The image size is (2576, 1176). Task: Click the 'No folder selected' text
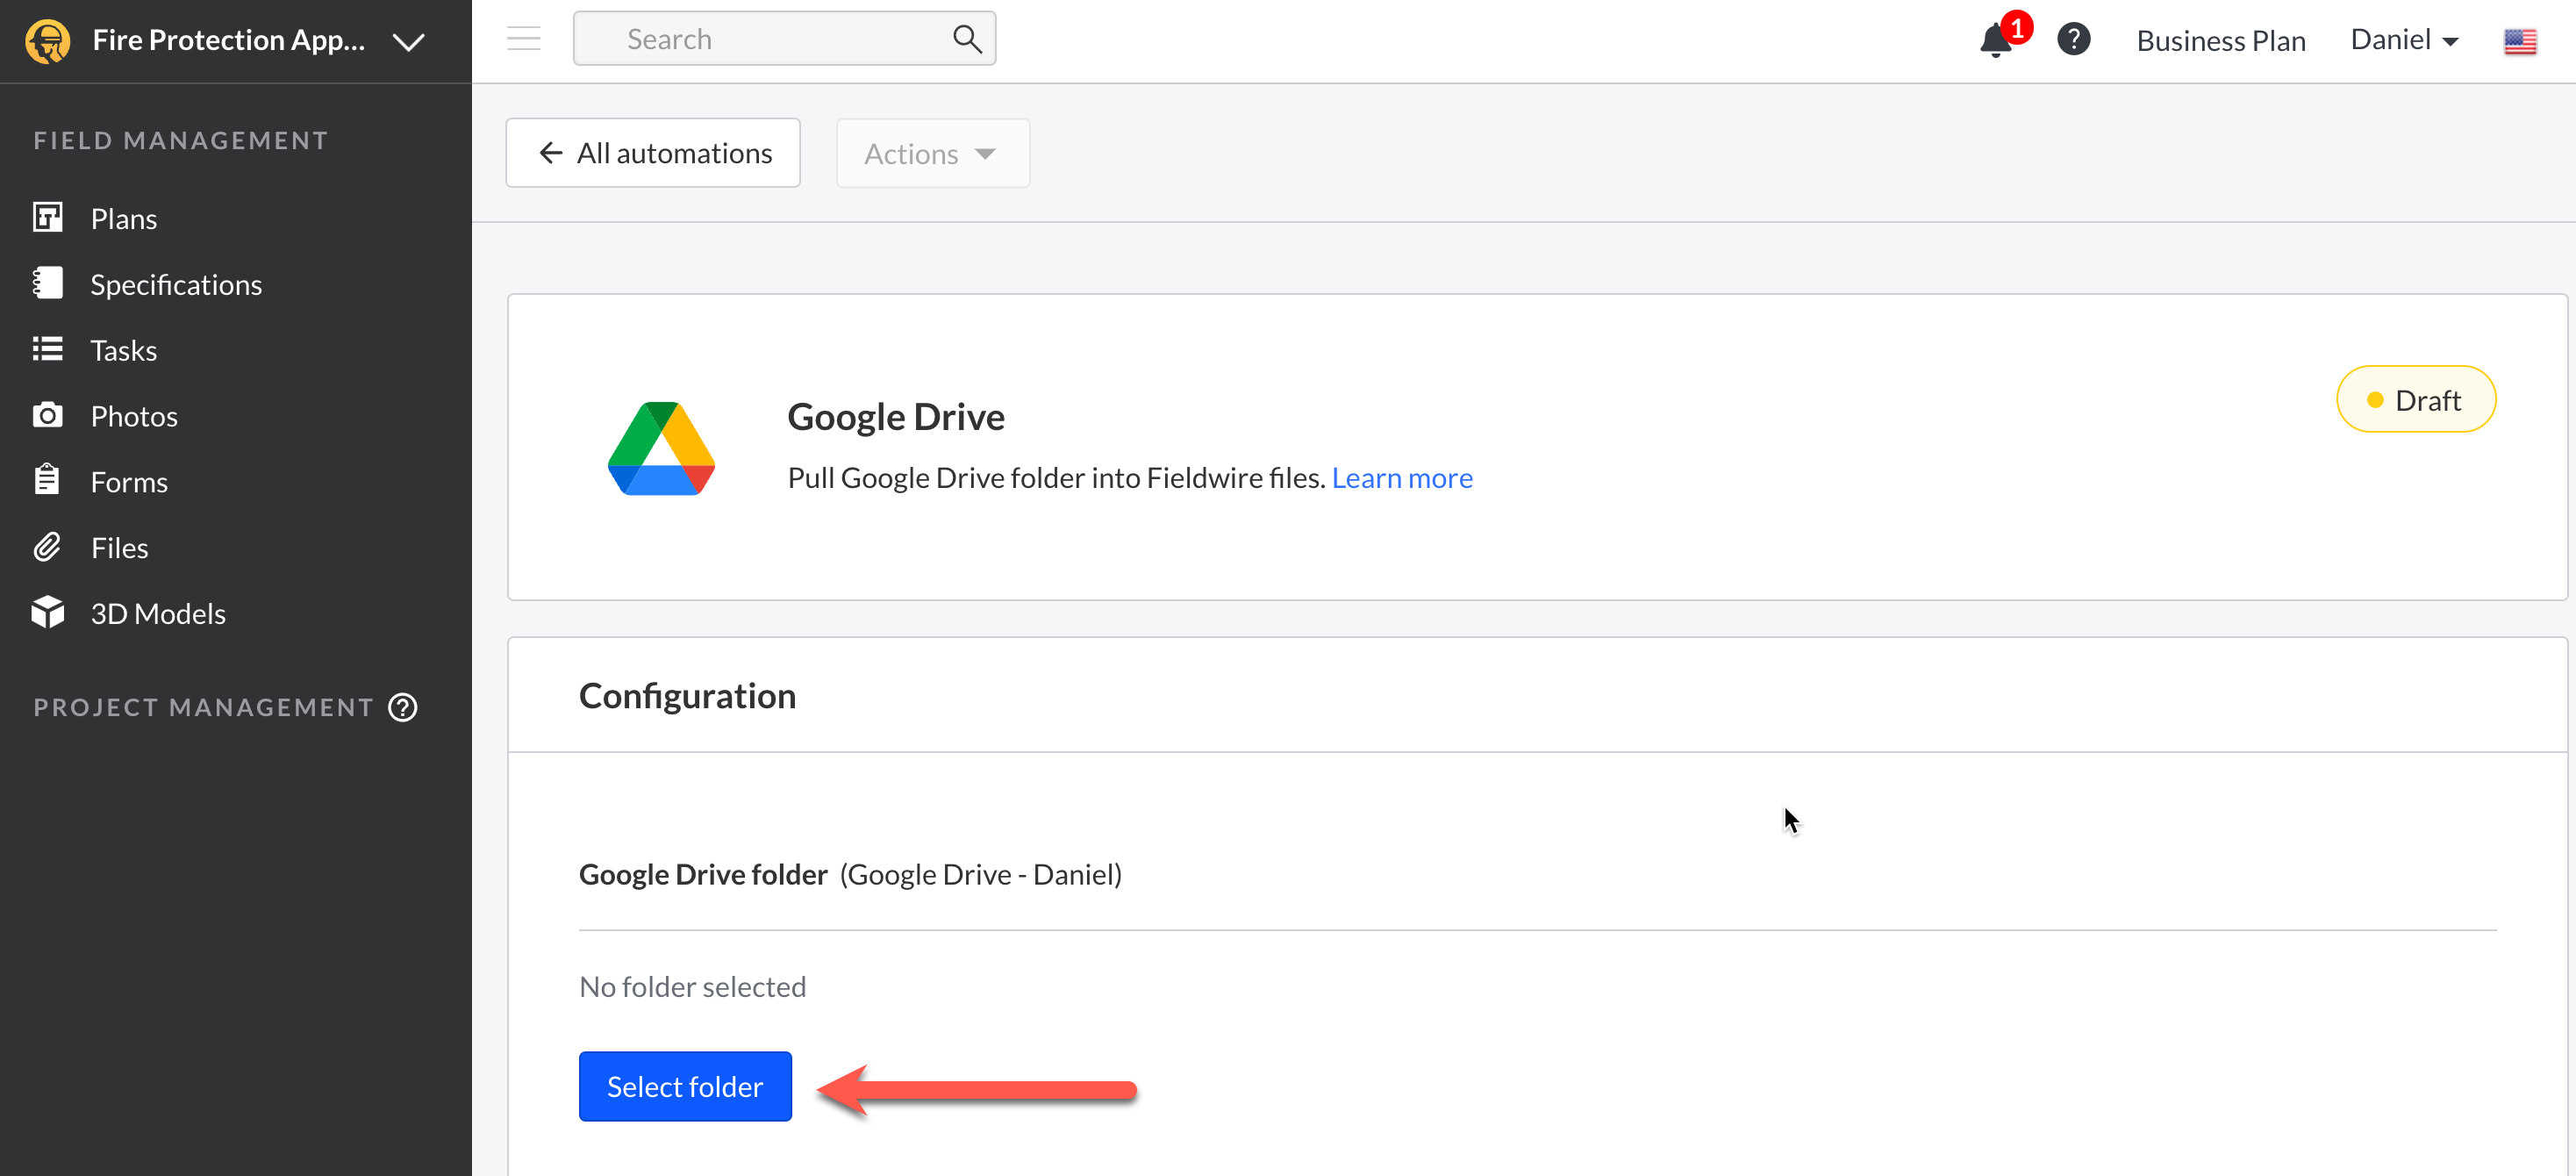coord(692,987)
